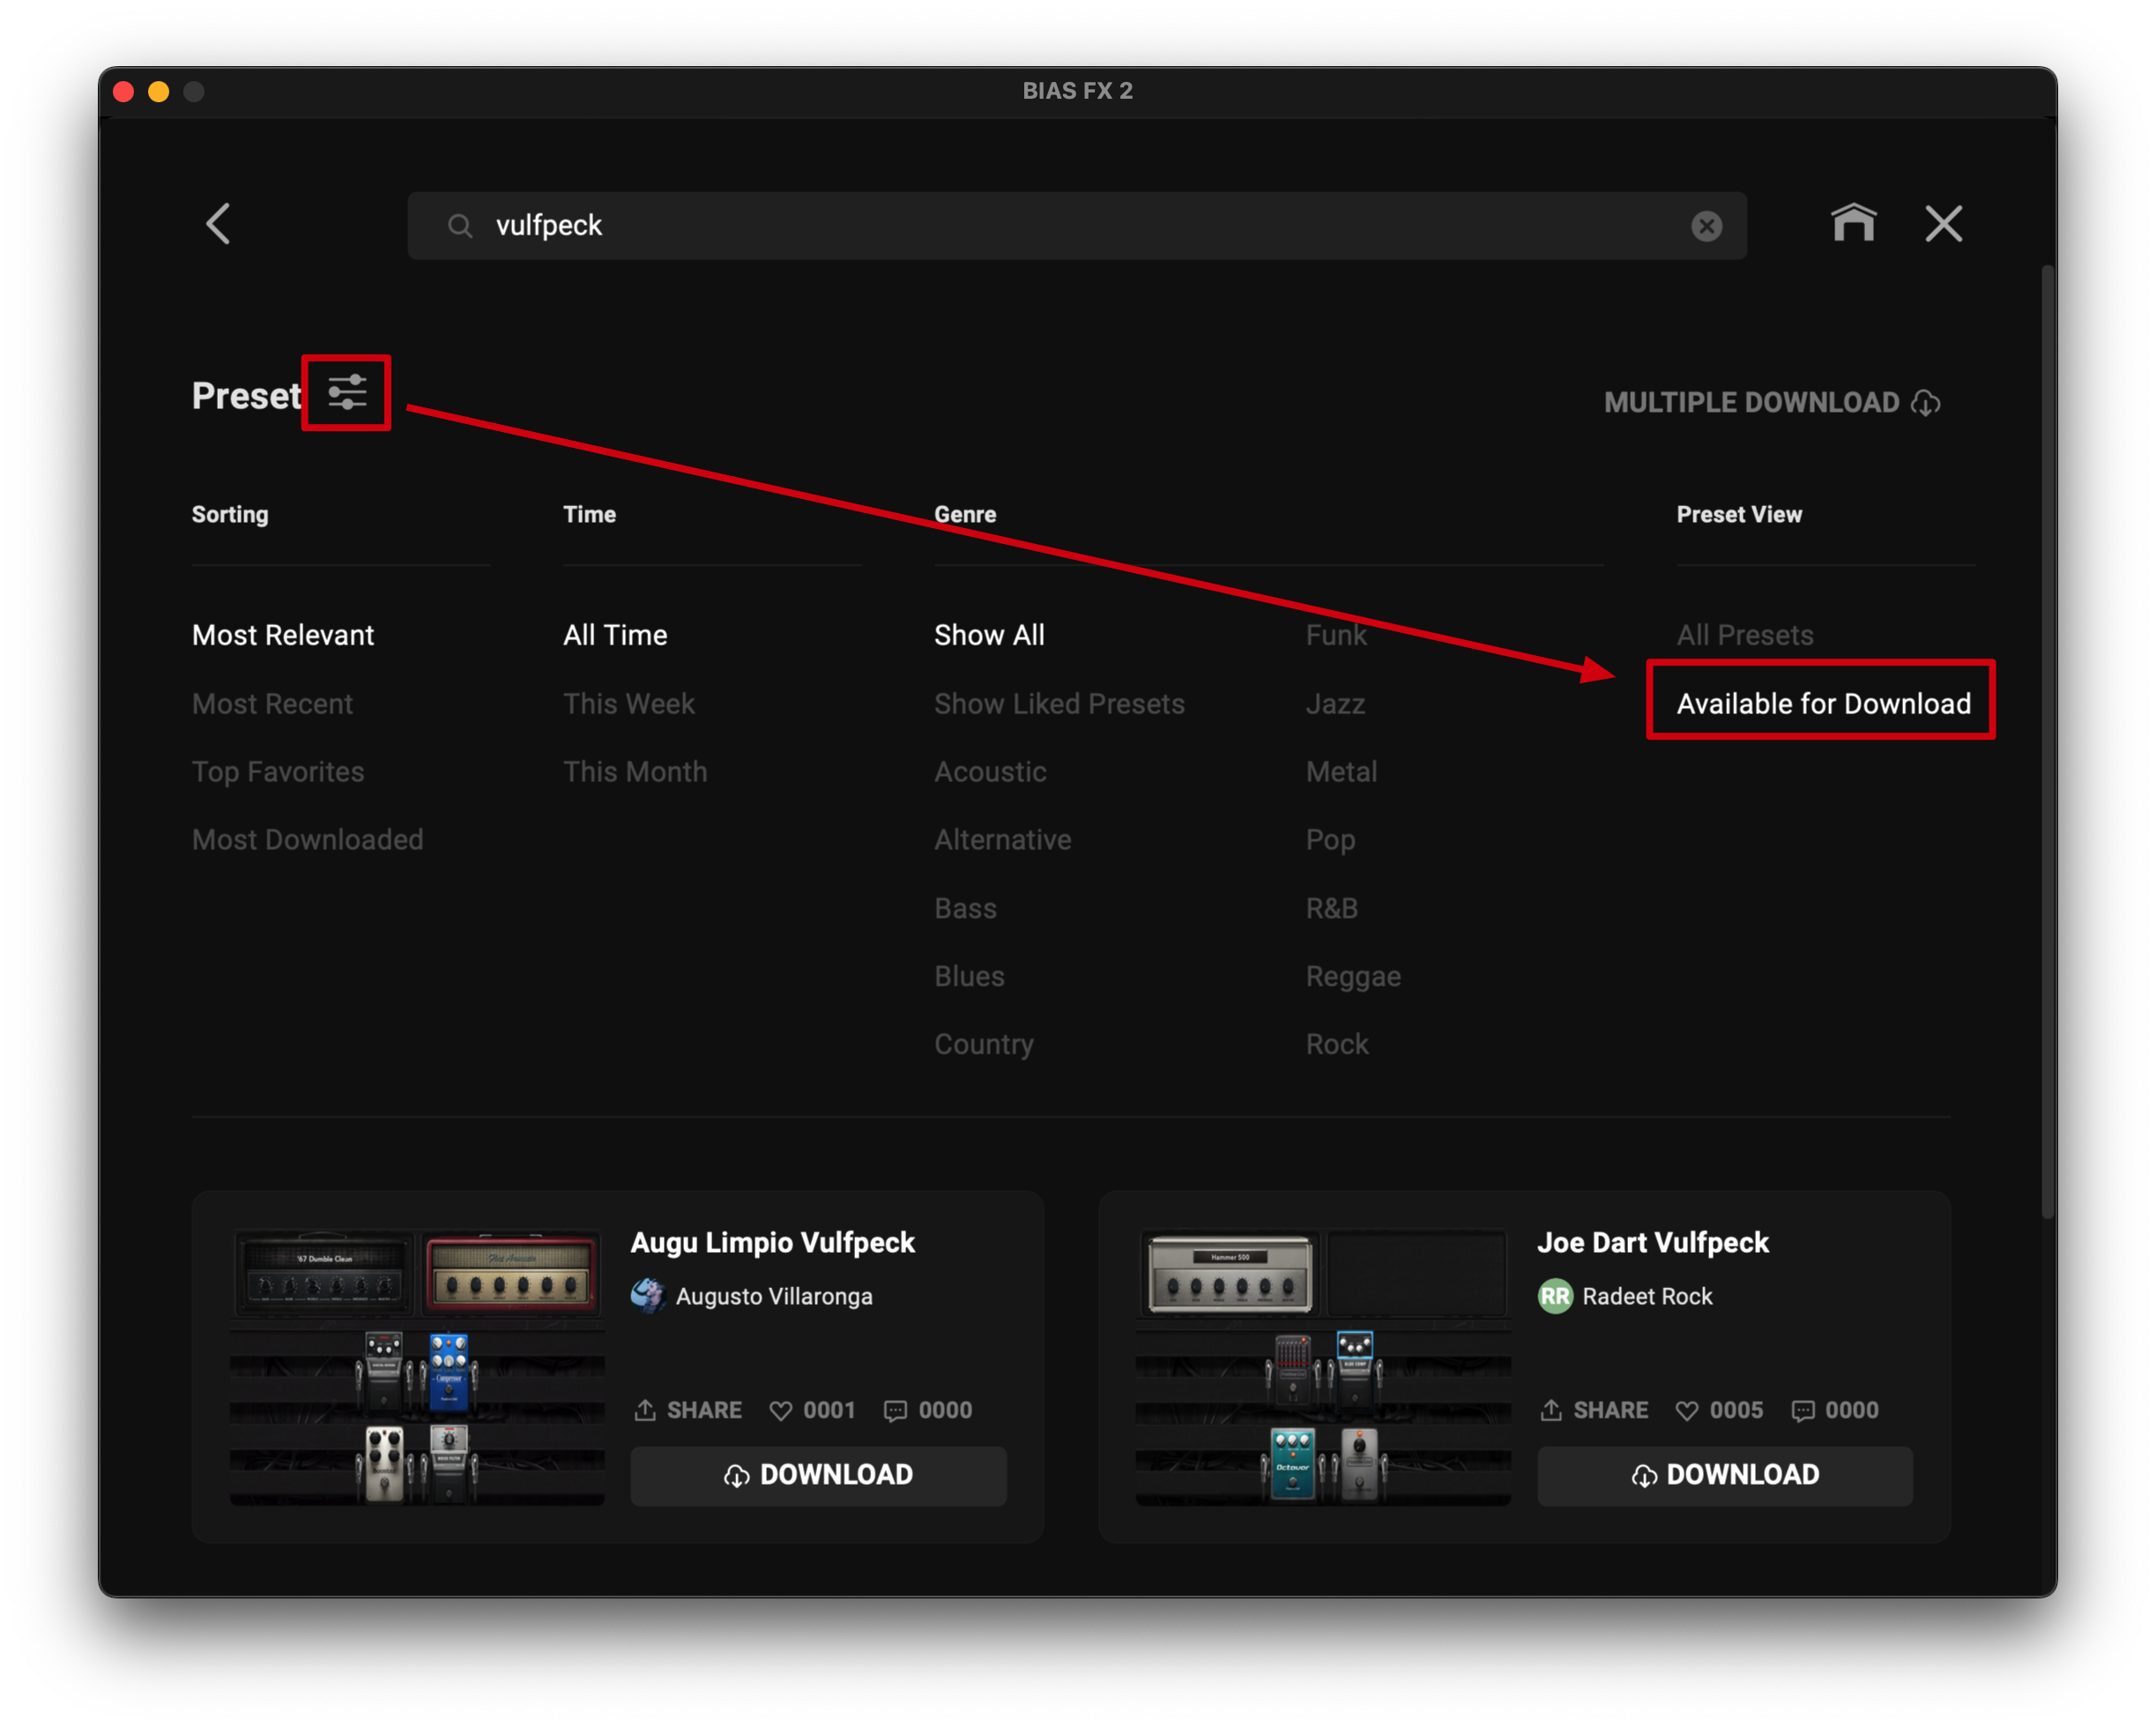Viewport: 2156px width, 1728px height.
Task: Open Augu Limpio Vulfpeck pedalboard thumbnail
Action: tap(417, 1367)
